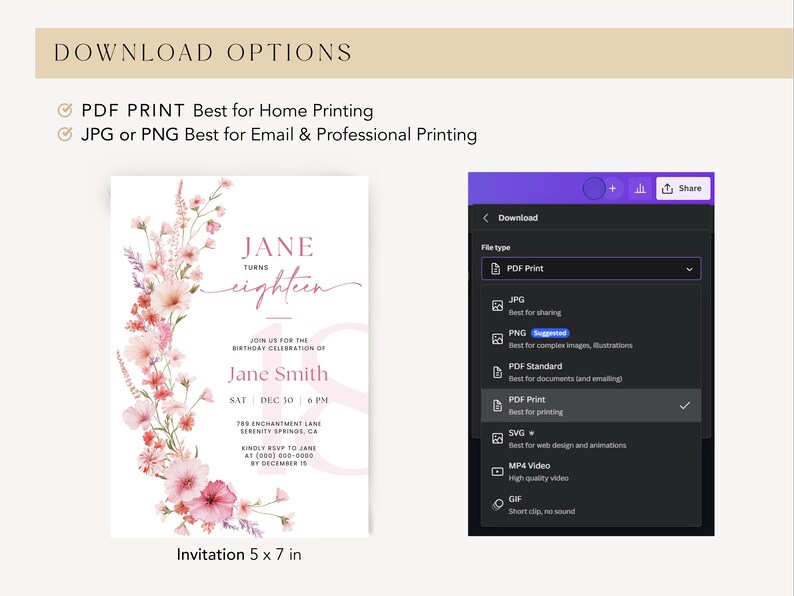Click the JPG image icon
This screenshot has height=596, width=794.
coord(497,305)
